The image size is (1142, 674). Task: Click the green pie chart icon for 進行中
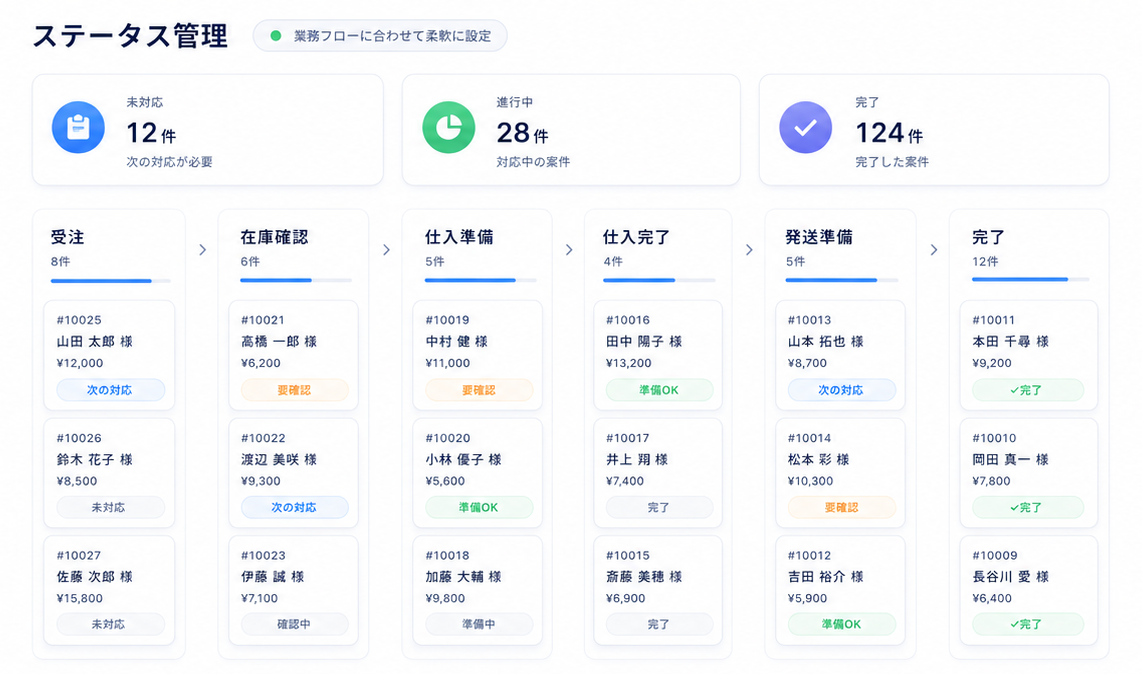[x=449, y=128]
